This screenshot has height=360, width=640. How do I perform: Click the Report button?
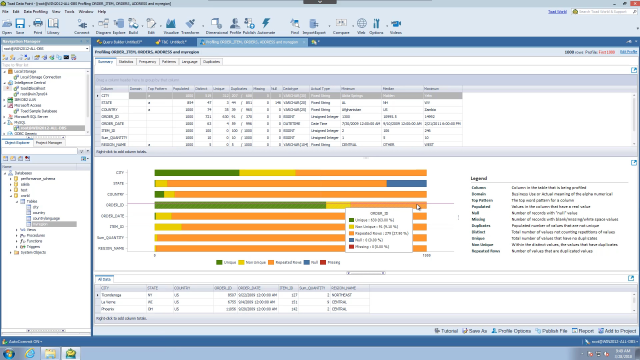[582, 331]
